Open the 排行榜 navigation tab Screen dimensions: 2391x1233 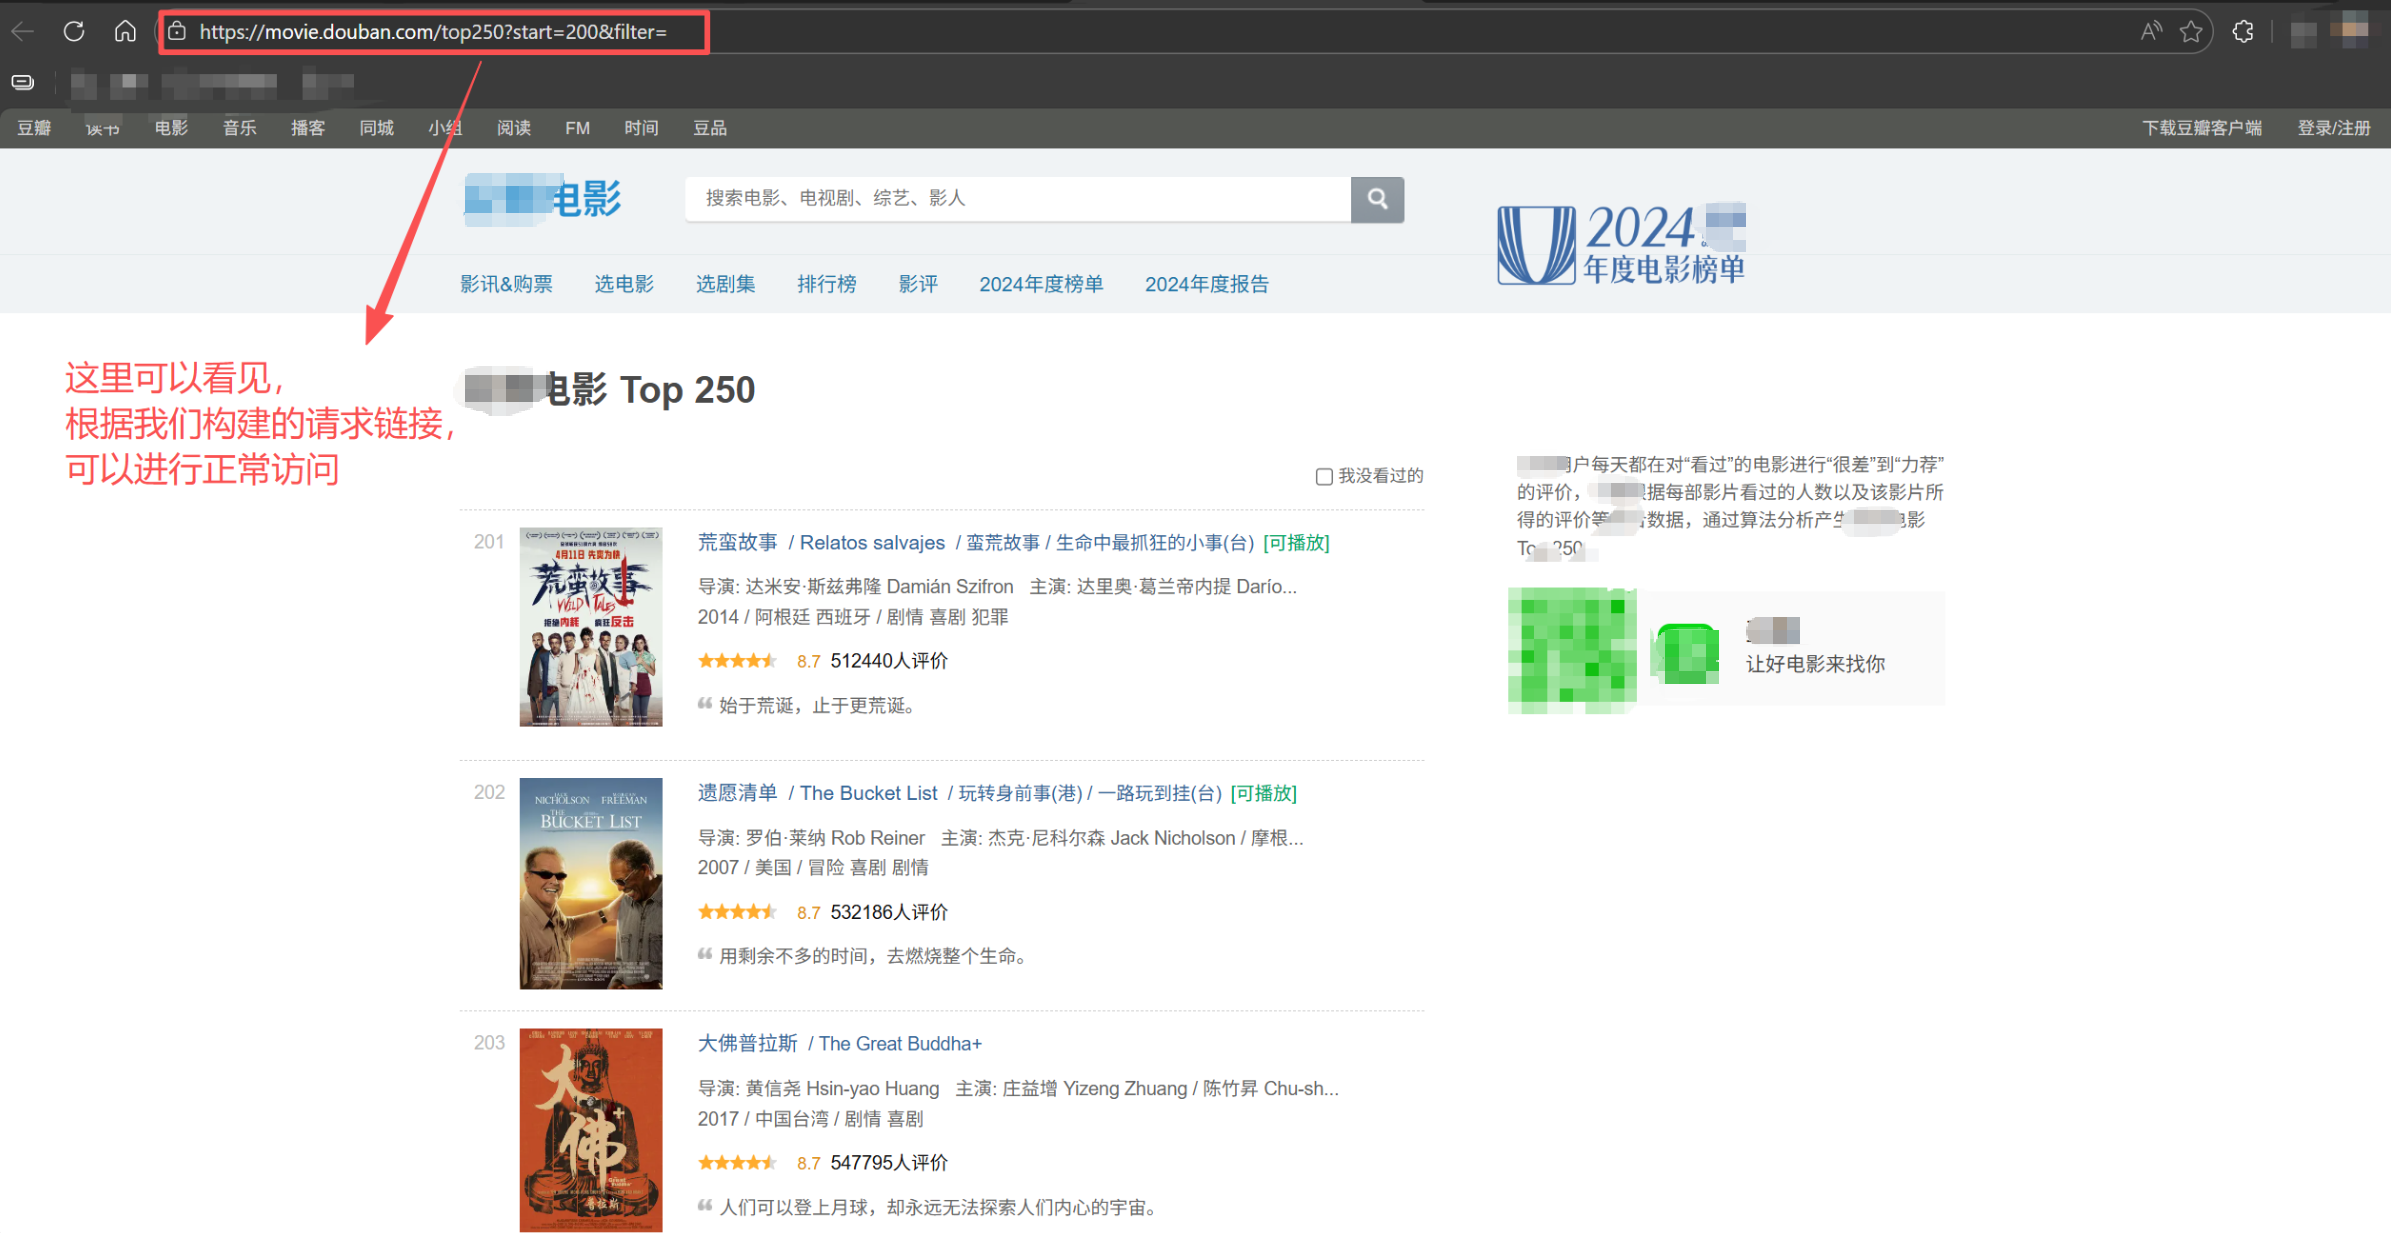click(x=826, y=284)
